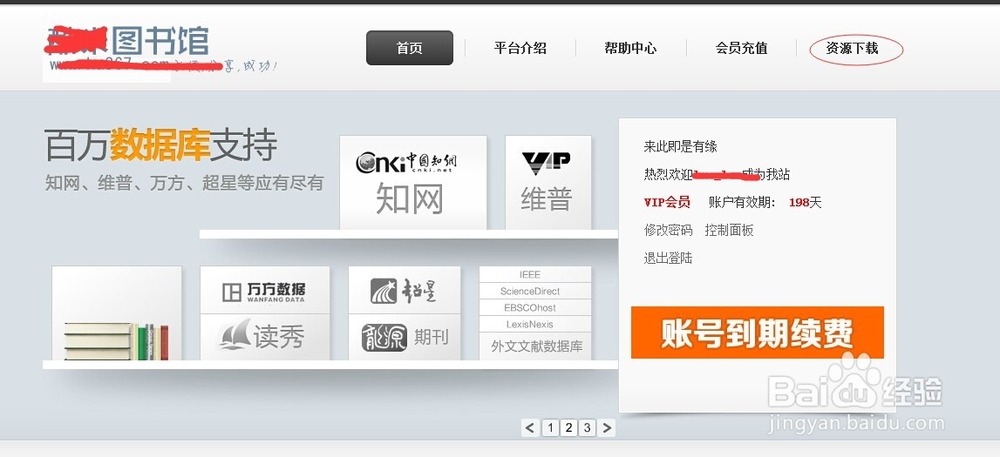Go to 帮助中心 help center
1000x457 pixels.
pyautogui.click(x=630, y=48)
